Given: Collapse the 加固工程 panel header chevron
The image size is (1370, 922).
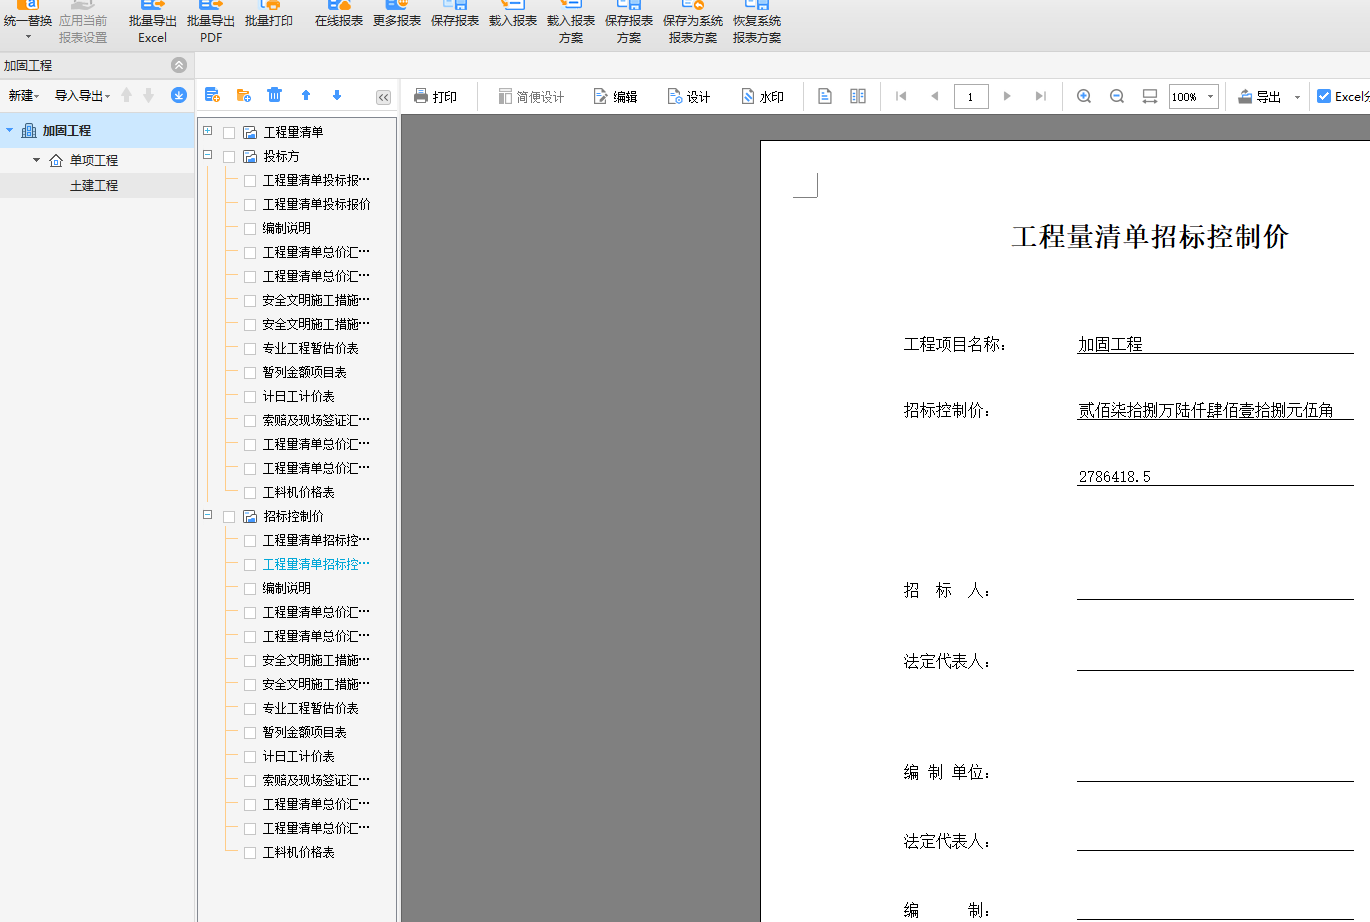Looking at the screenshot, I should click(179, 65).
